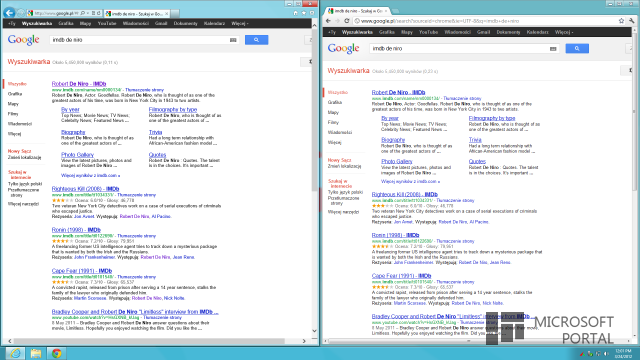The image size is (640, 360).
Task: Click Zmień lokalizację in IE sidebar
Action: 24,158
